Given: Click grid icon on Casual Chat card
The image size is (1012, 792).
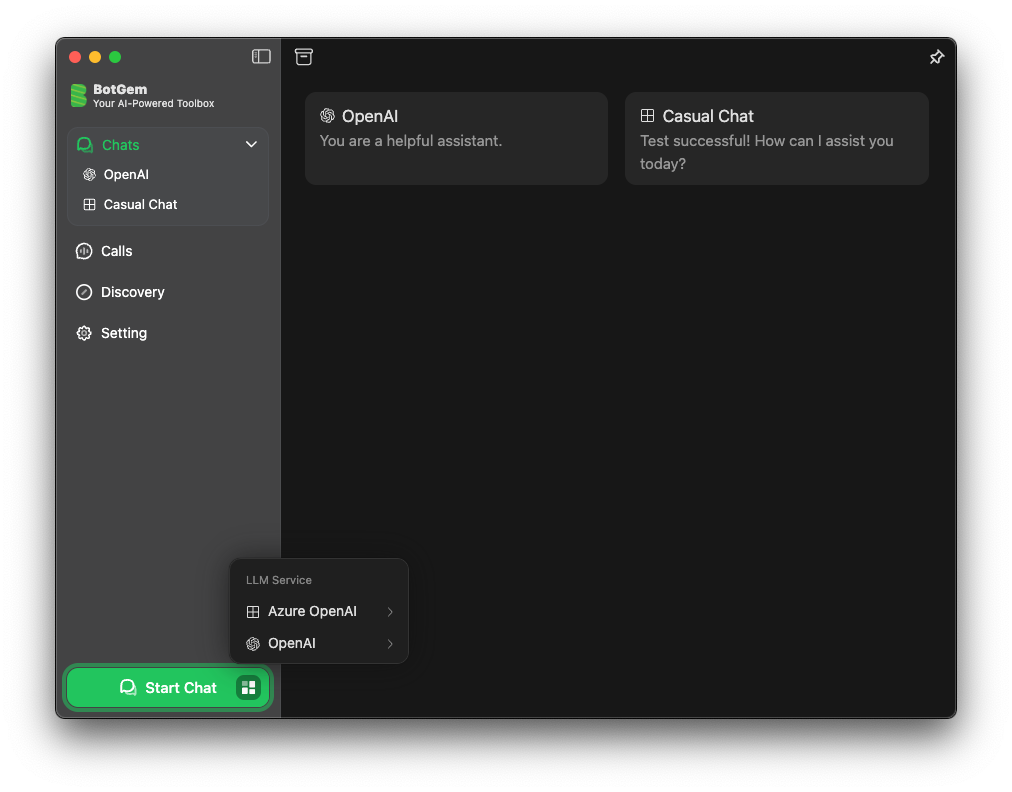Looking at the screenshot, I should tap(647, 116).
